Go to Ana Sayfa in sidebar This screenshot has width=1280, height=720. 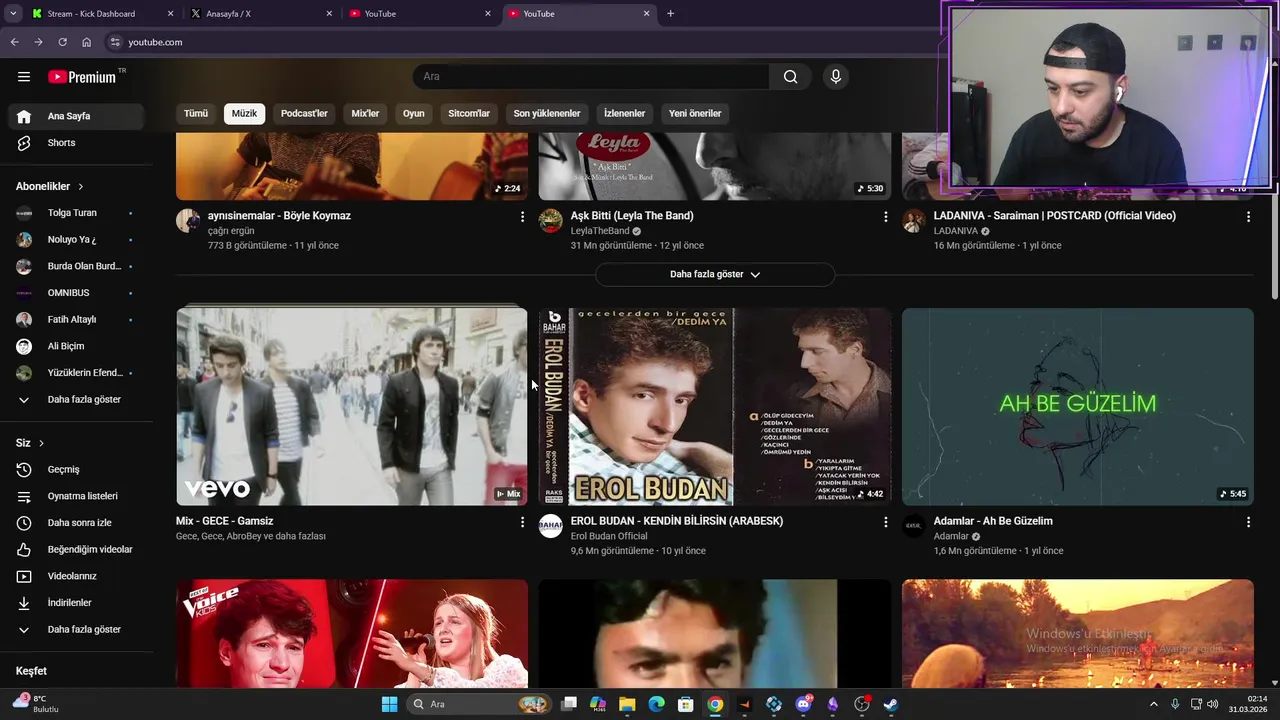[76, 116]
